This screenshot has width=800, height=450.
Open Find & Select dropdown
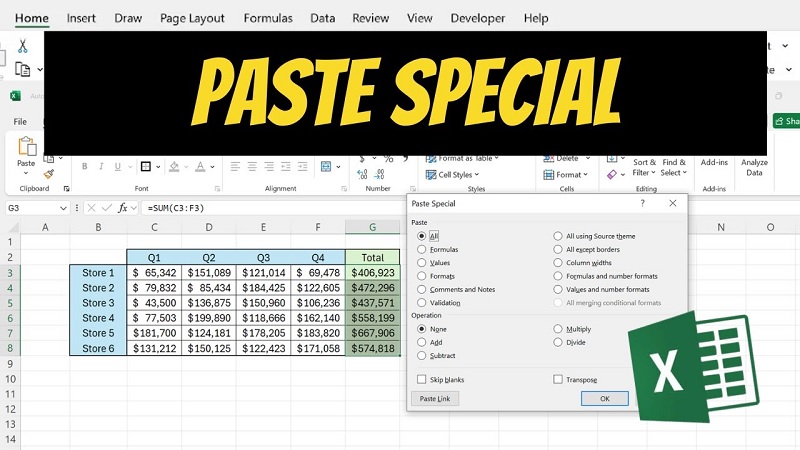coord(673,167)
